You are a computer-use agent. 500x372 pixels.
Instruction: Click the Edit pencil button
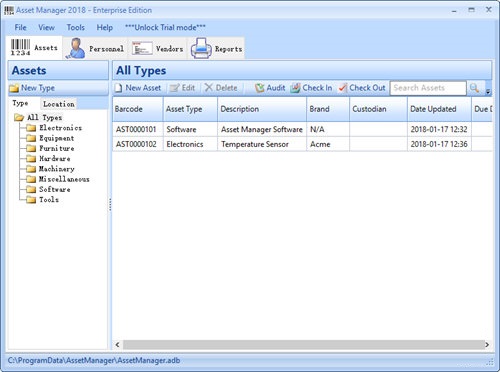[x=182, y=88]
